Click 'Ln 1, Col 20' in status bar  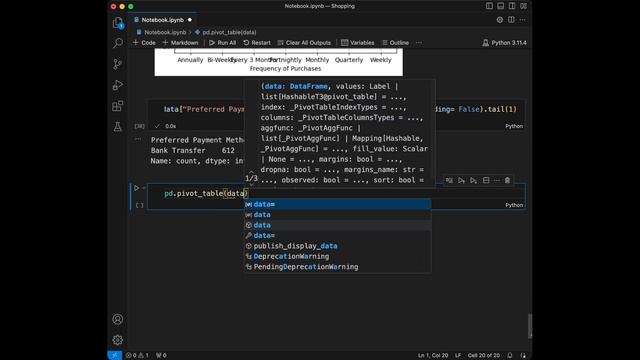click(x=433, y=355)
